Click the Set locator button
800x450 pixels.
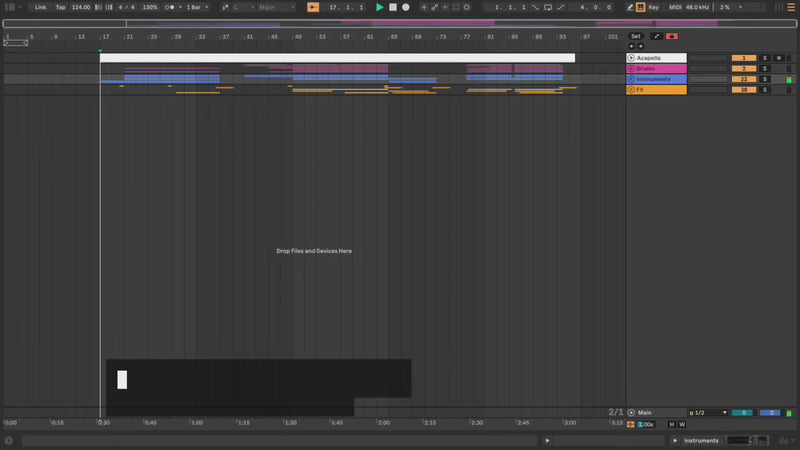click(x=635, y=36)
